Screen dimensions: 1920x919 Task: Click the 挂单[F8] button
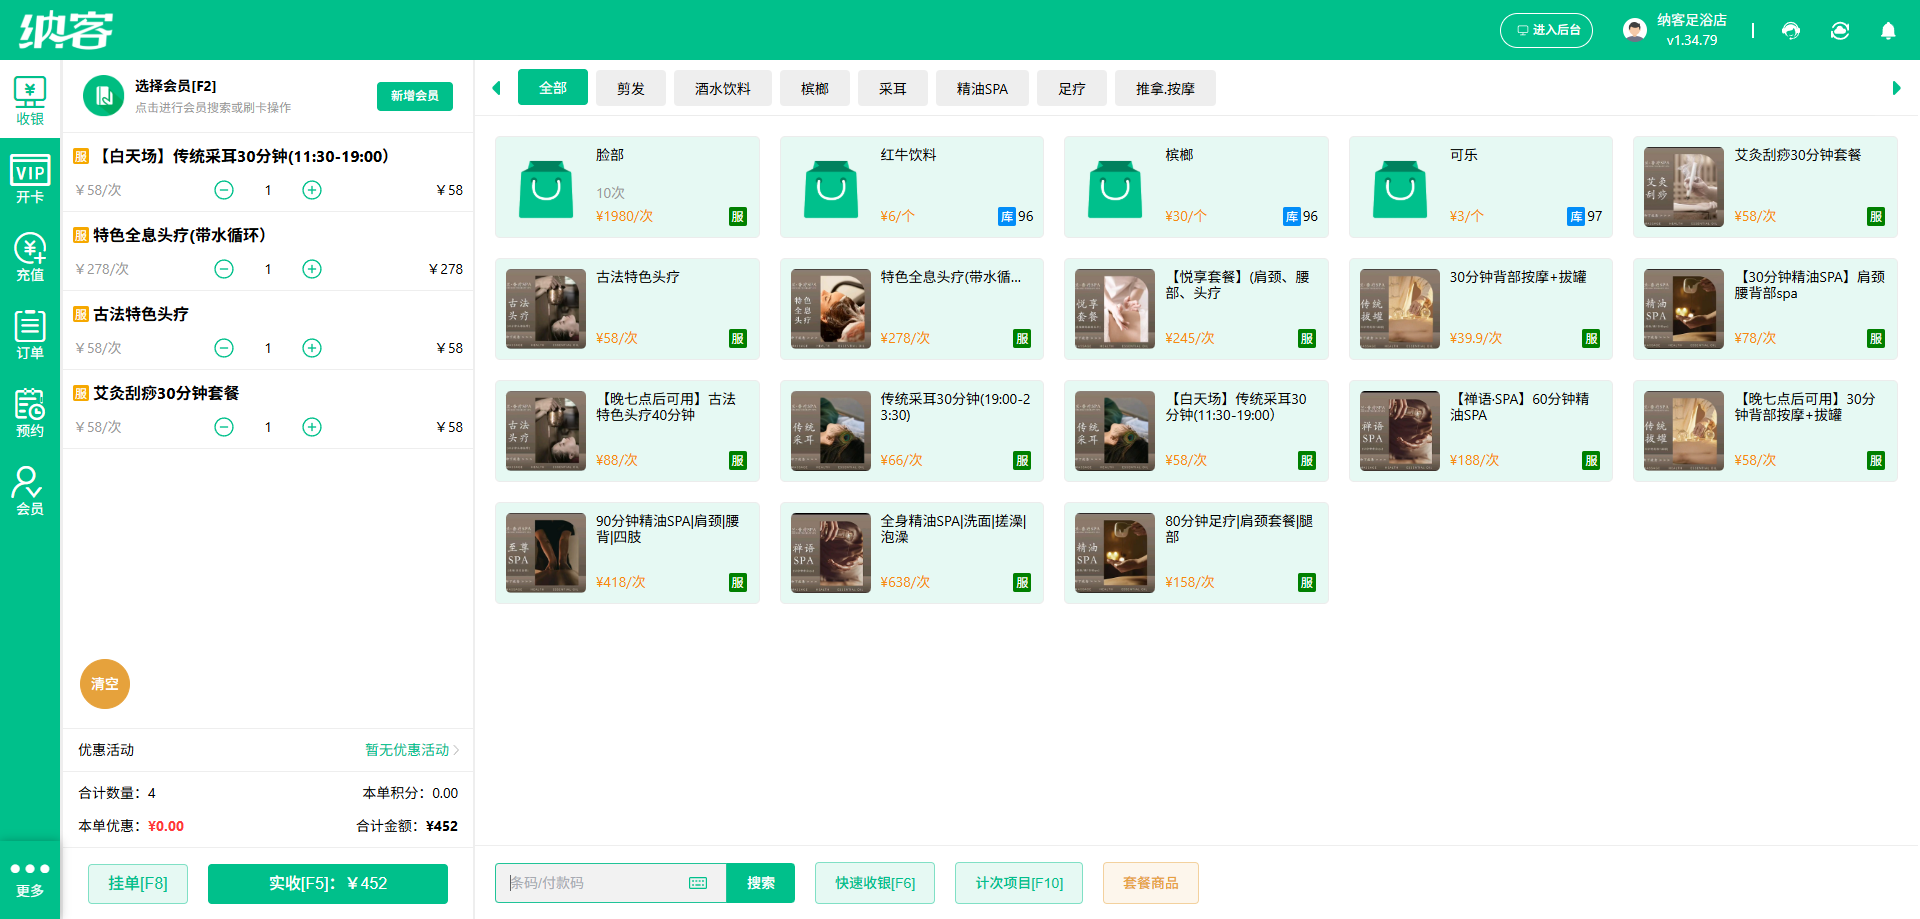pos(138,883)
